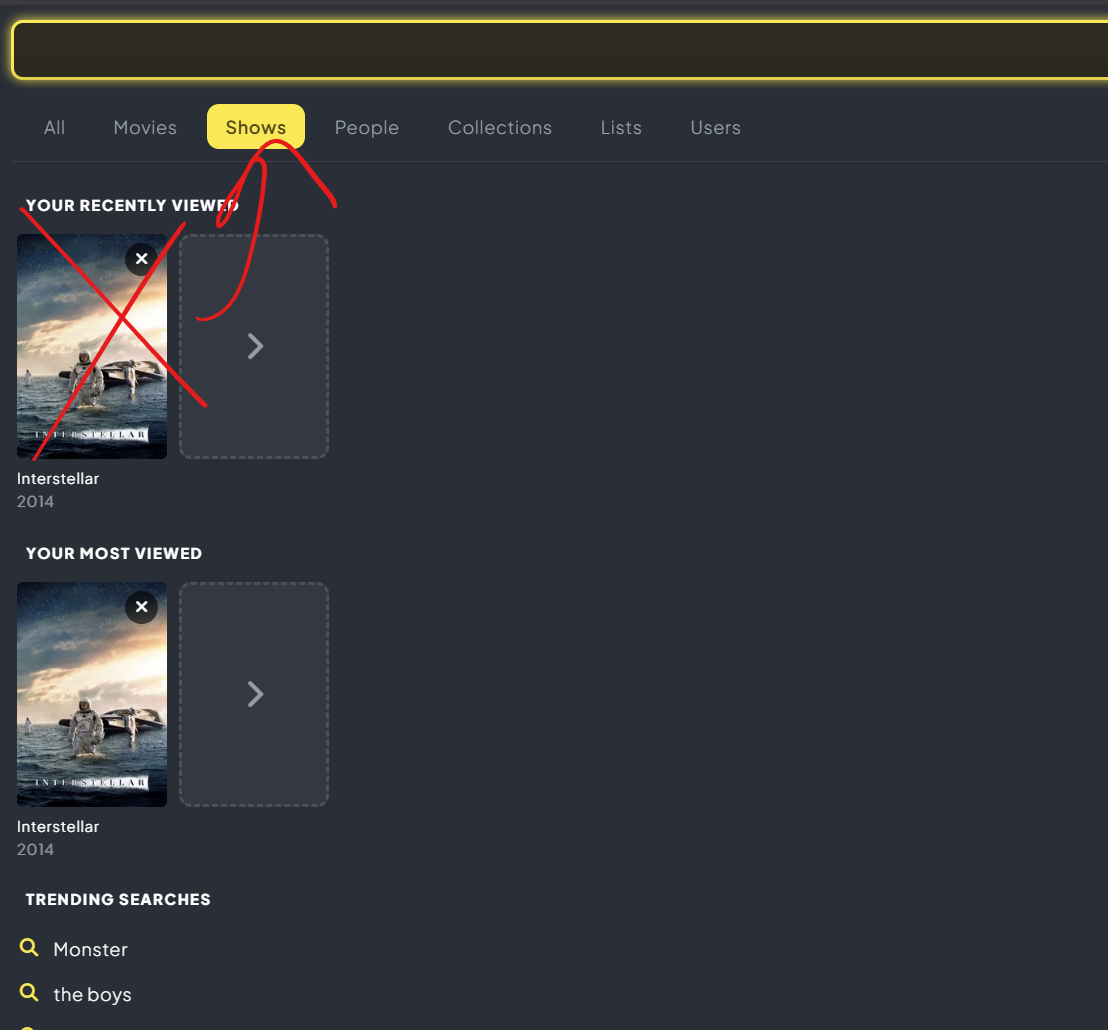The width and height of the screenshot is (1108, 1030).
Task: Expand more Most Viewed items chevron
Action: click(254, 694)
